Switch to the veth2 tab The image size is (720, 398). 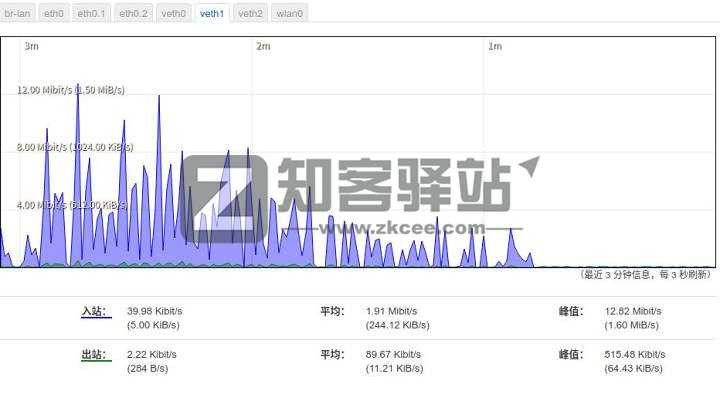tap(250, 13)
